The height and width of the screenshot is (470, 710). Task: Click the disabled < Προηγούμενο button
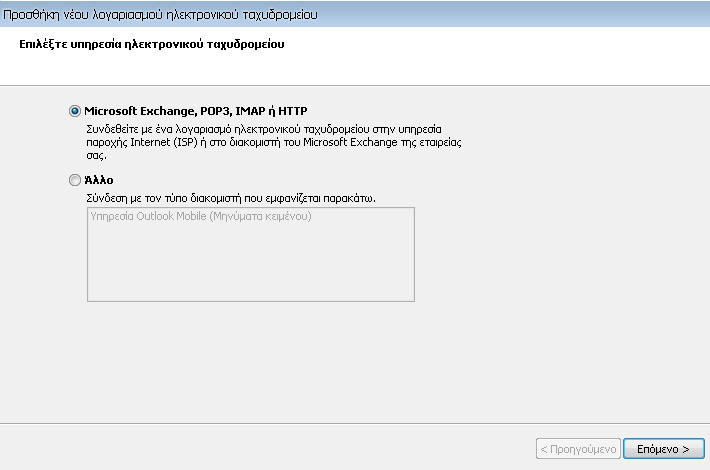(x=578, y=449)
